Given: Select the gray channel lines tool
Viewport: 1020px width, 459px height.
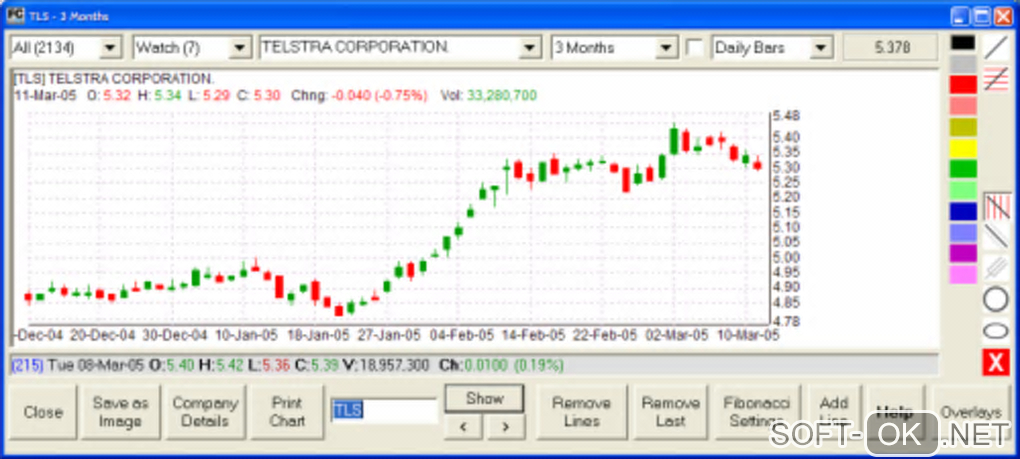Looking at the screenshot, I should [x=995, y=269].
